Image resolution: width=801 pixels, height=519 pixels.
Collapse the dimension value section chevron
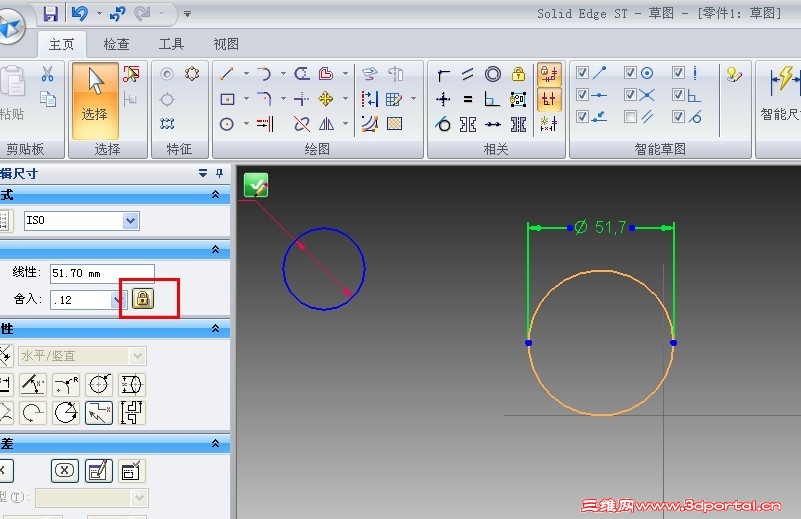coord(216,249)
